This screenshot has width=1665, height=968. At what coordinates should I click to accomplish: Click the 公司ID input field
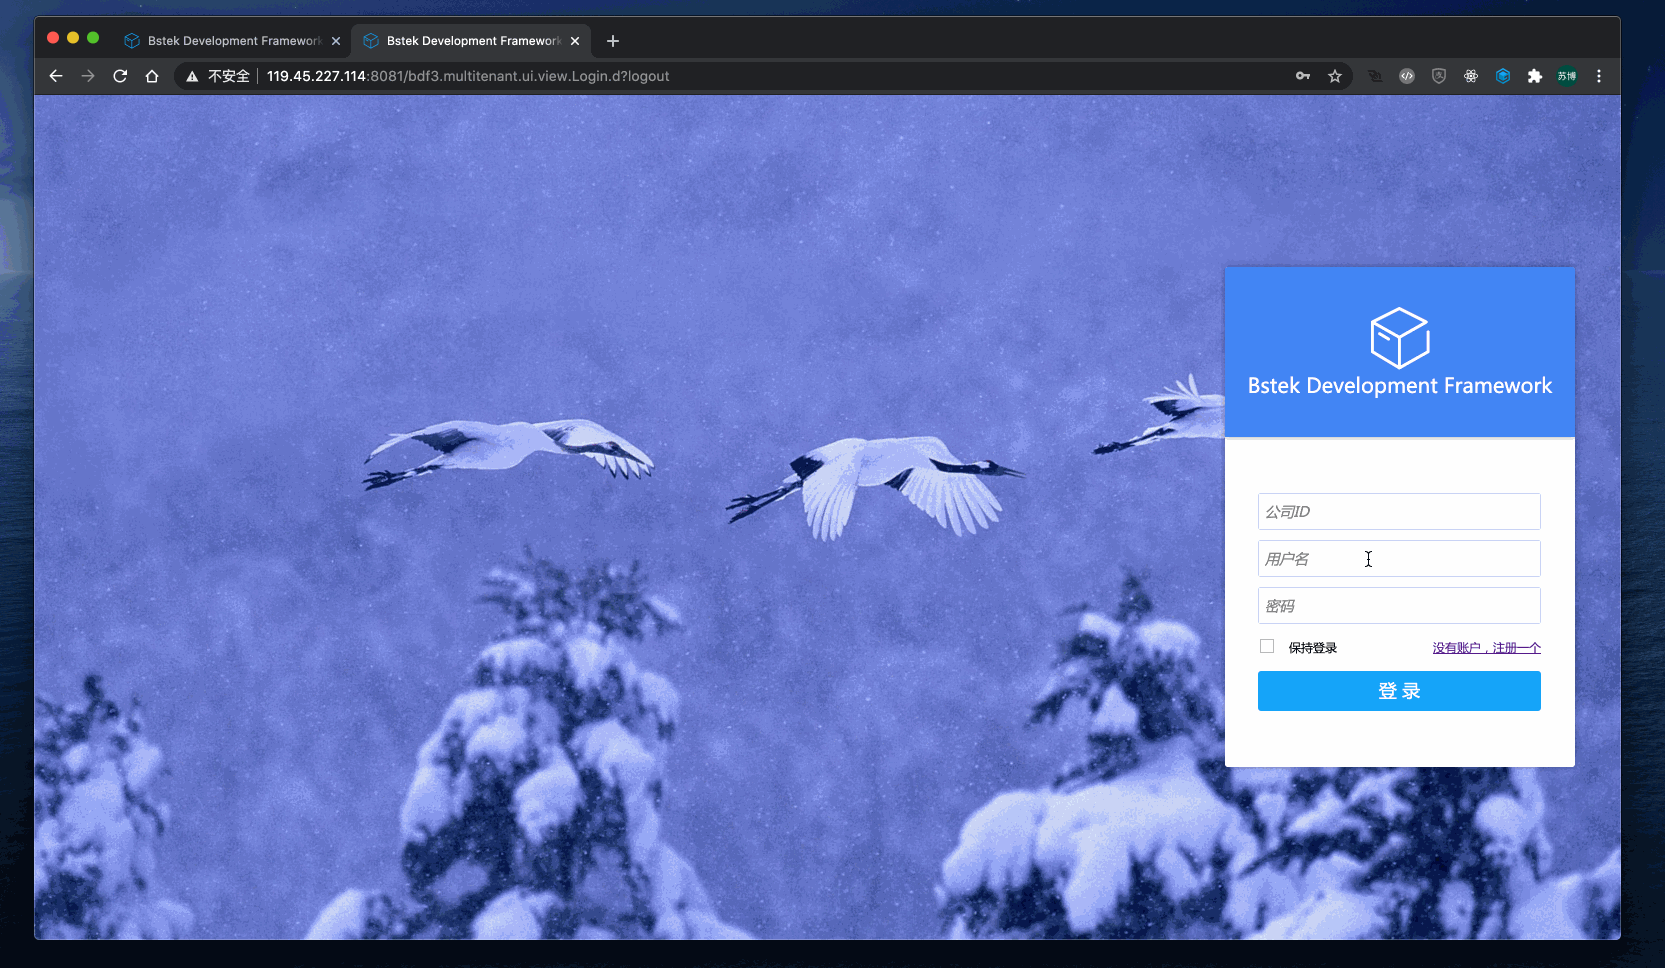pos(1399,511)
